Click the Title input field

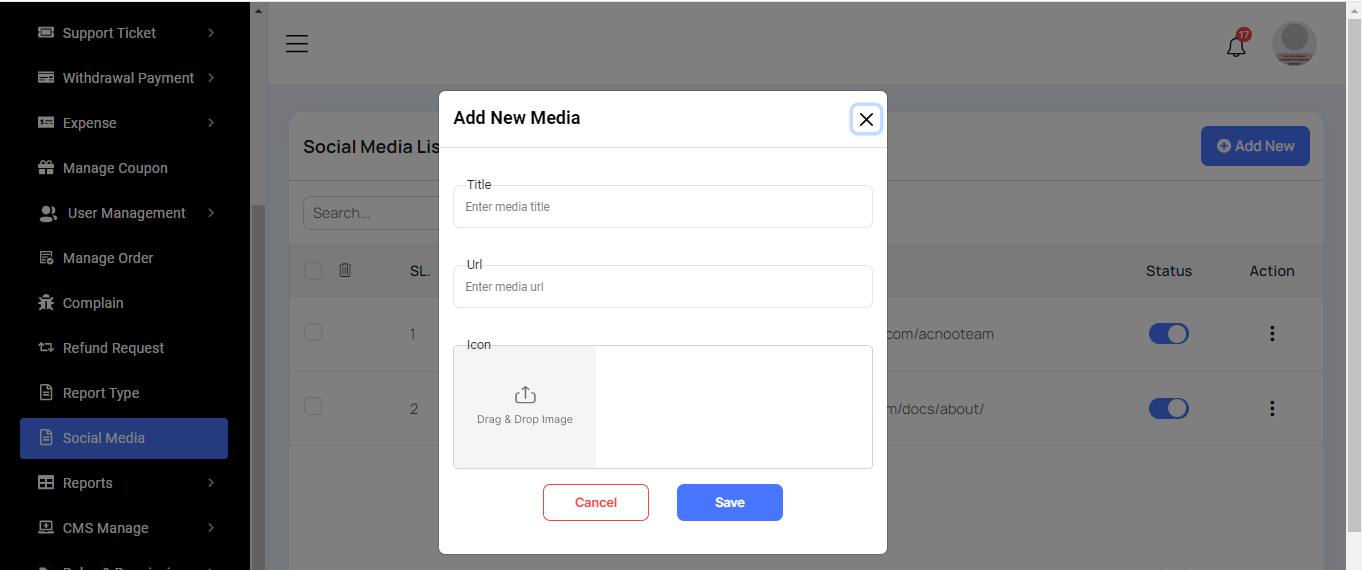click(663, 207)
